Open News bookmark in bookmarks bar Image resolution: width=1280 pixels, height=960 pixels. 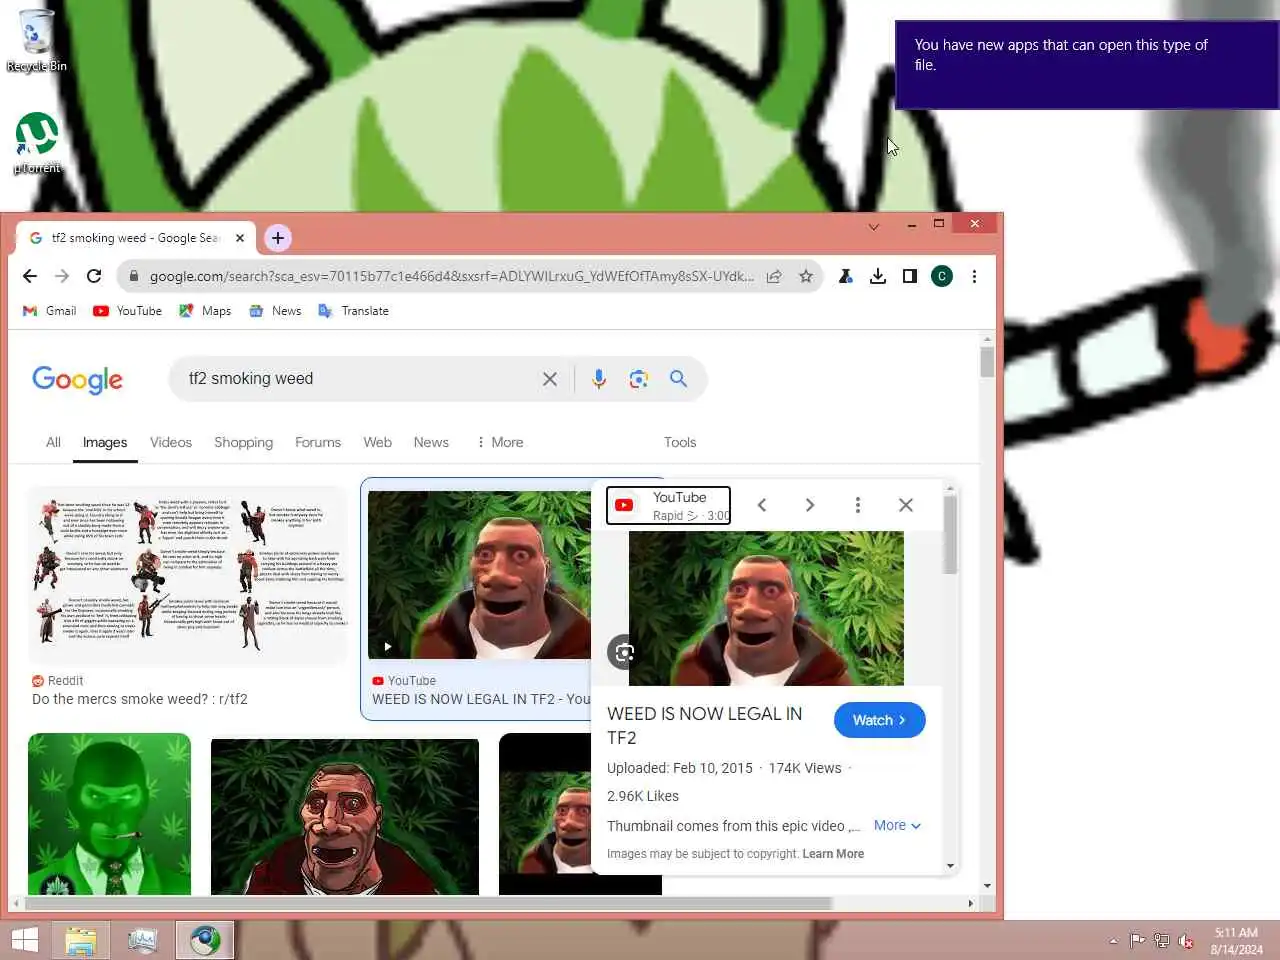pyautogui.click(x=275, y=311)
